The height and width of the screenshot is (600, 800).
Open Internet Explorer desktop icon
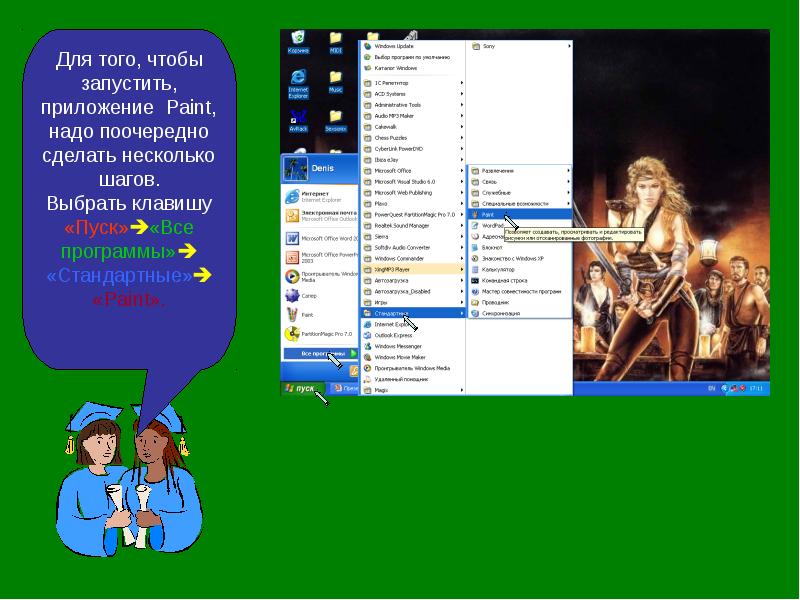tap(298, 81)
